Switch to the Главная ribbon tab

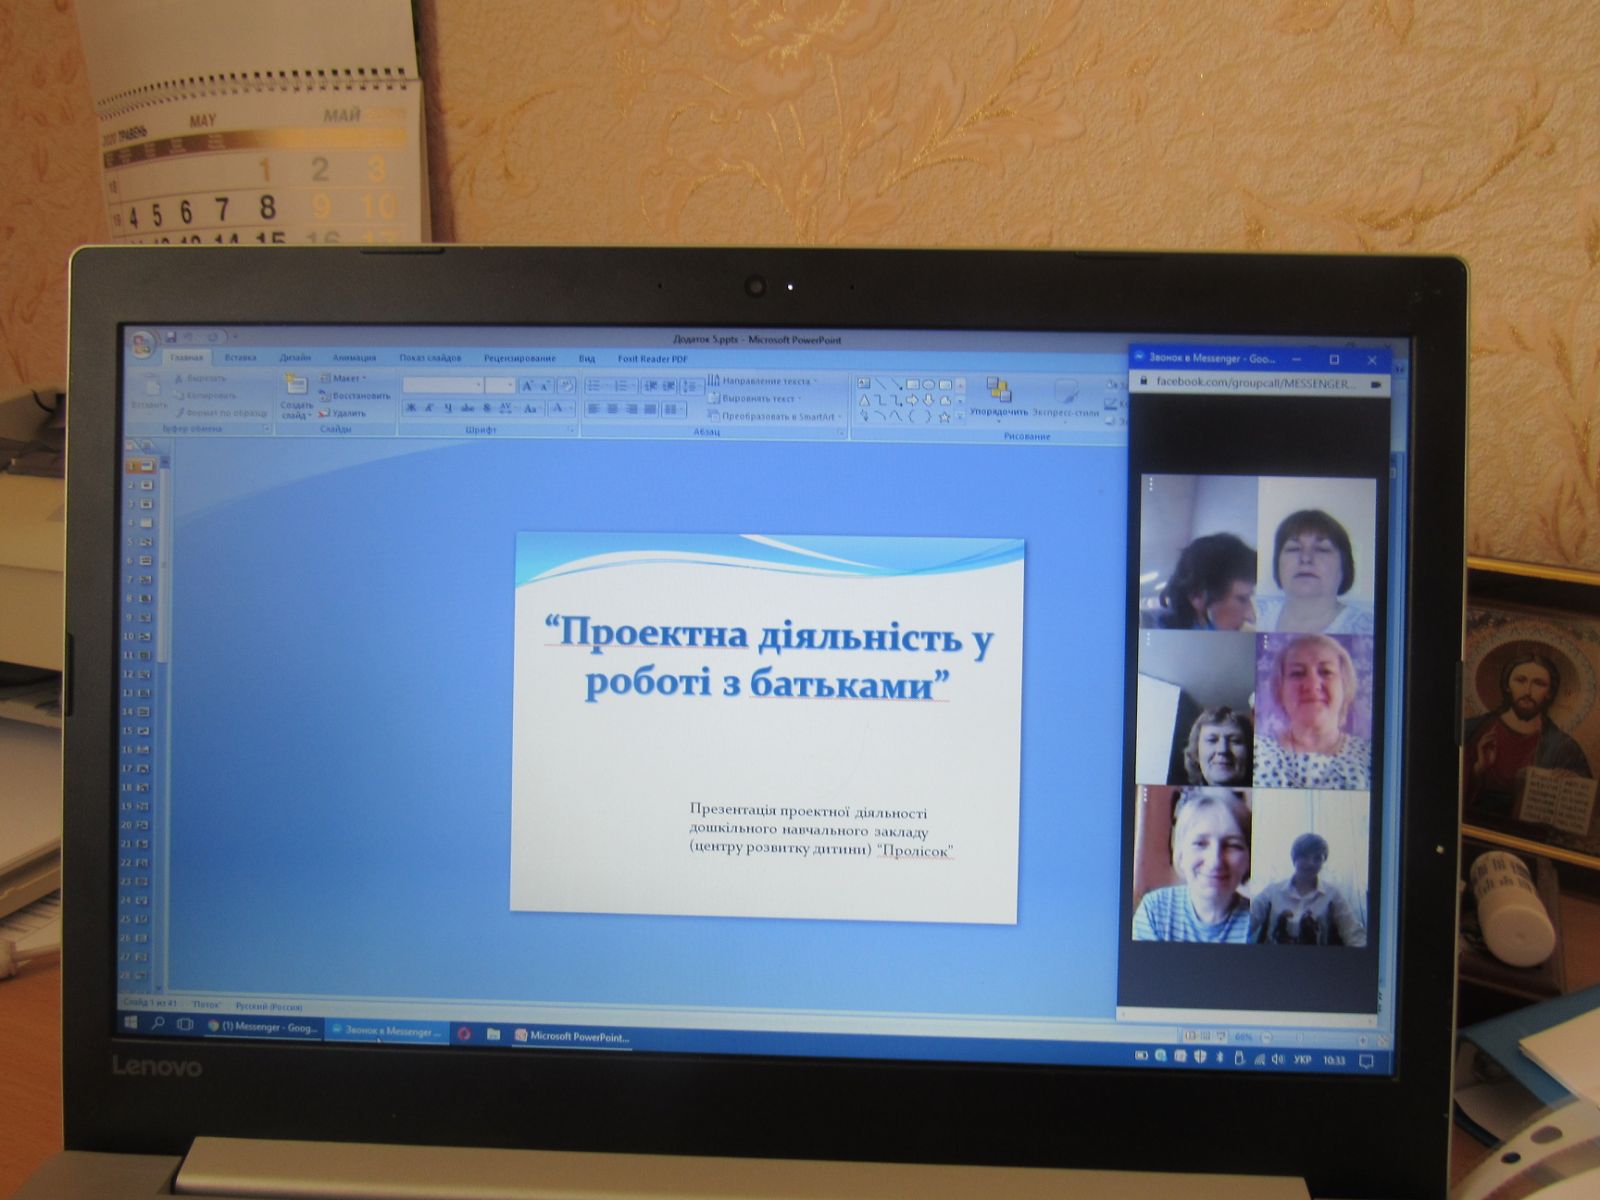(187, 357)
